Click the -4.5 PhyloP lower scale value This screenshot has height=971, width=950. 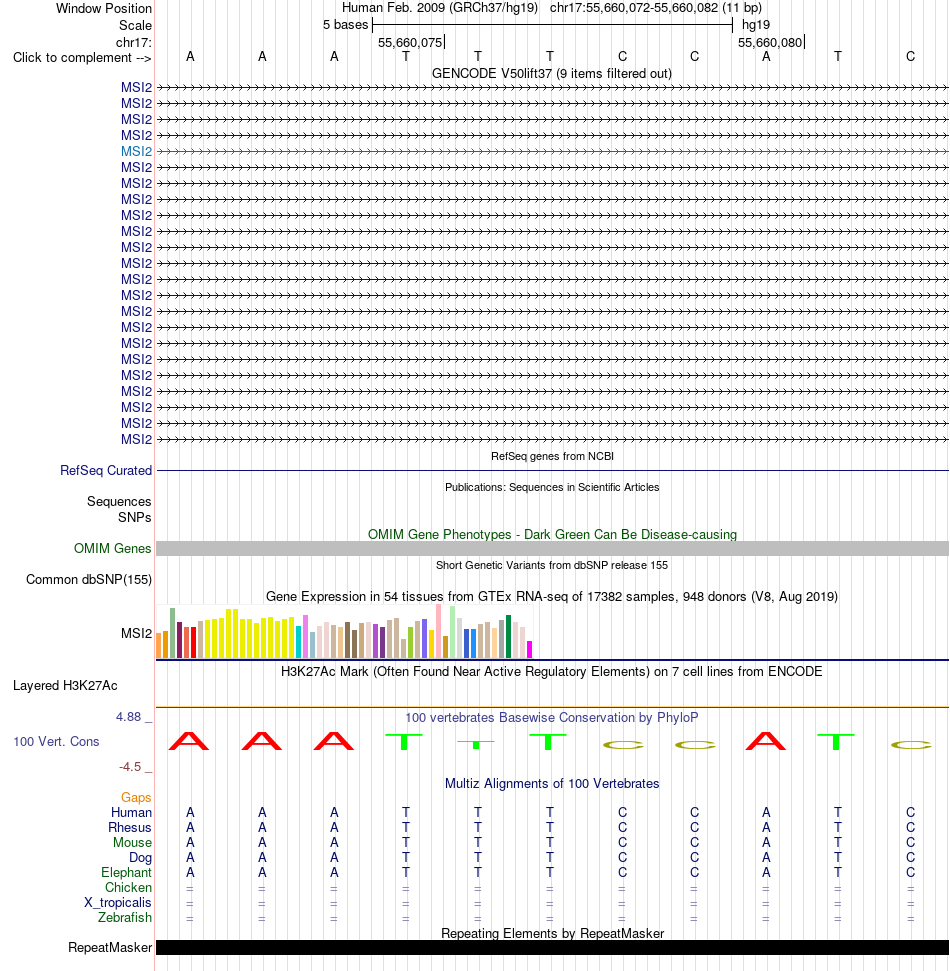tap(130, 767)
